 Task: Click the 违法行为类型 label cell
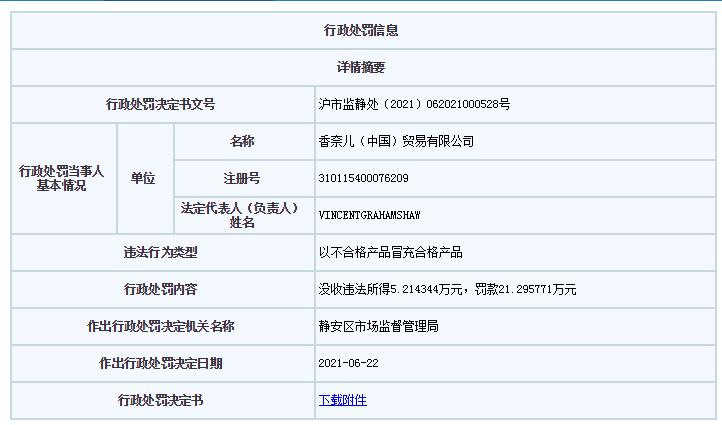pos(161,252)
